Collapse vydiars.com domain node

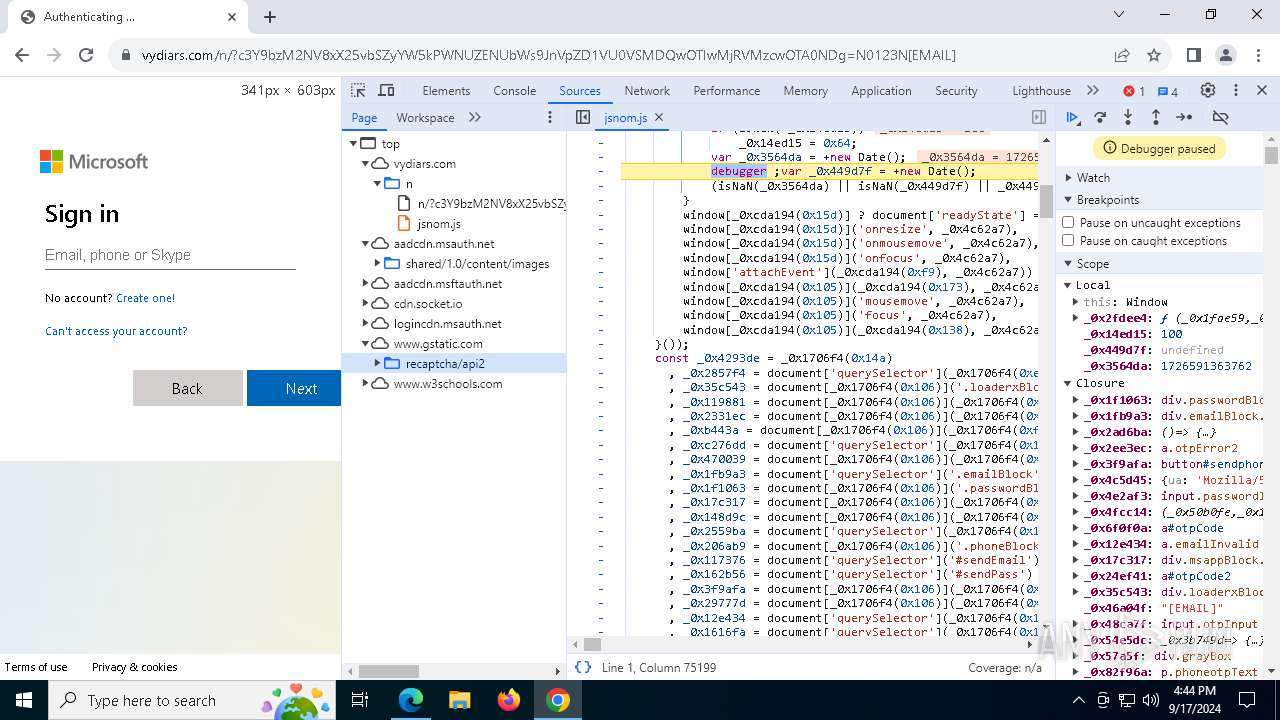[x=366, y=164]
